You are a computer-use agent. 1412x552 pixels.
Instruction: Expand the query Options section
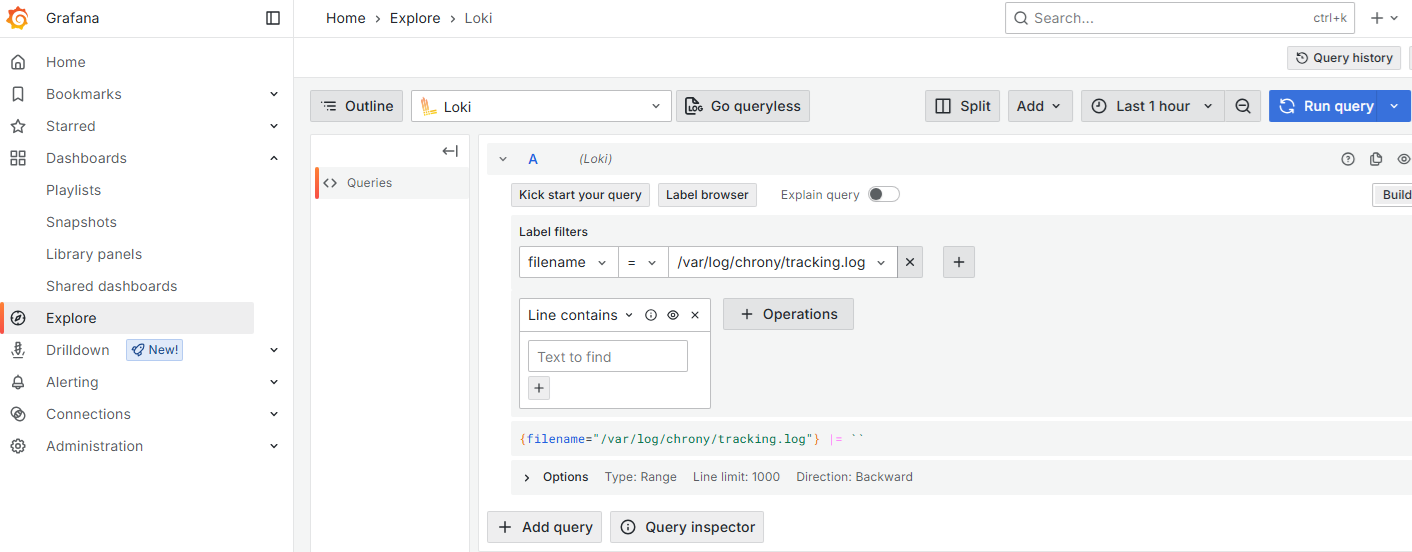527,477
